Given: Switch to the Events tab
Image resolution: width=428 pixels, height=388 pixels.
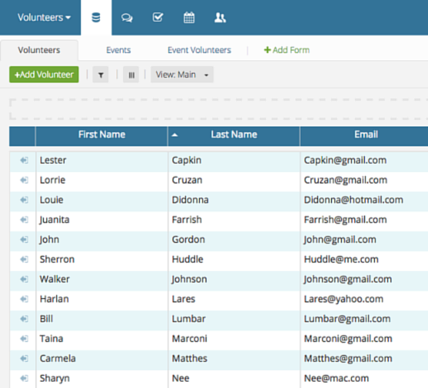Looking at the screenshot, I should point(118,50).
